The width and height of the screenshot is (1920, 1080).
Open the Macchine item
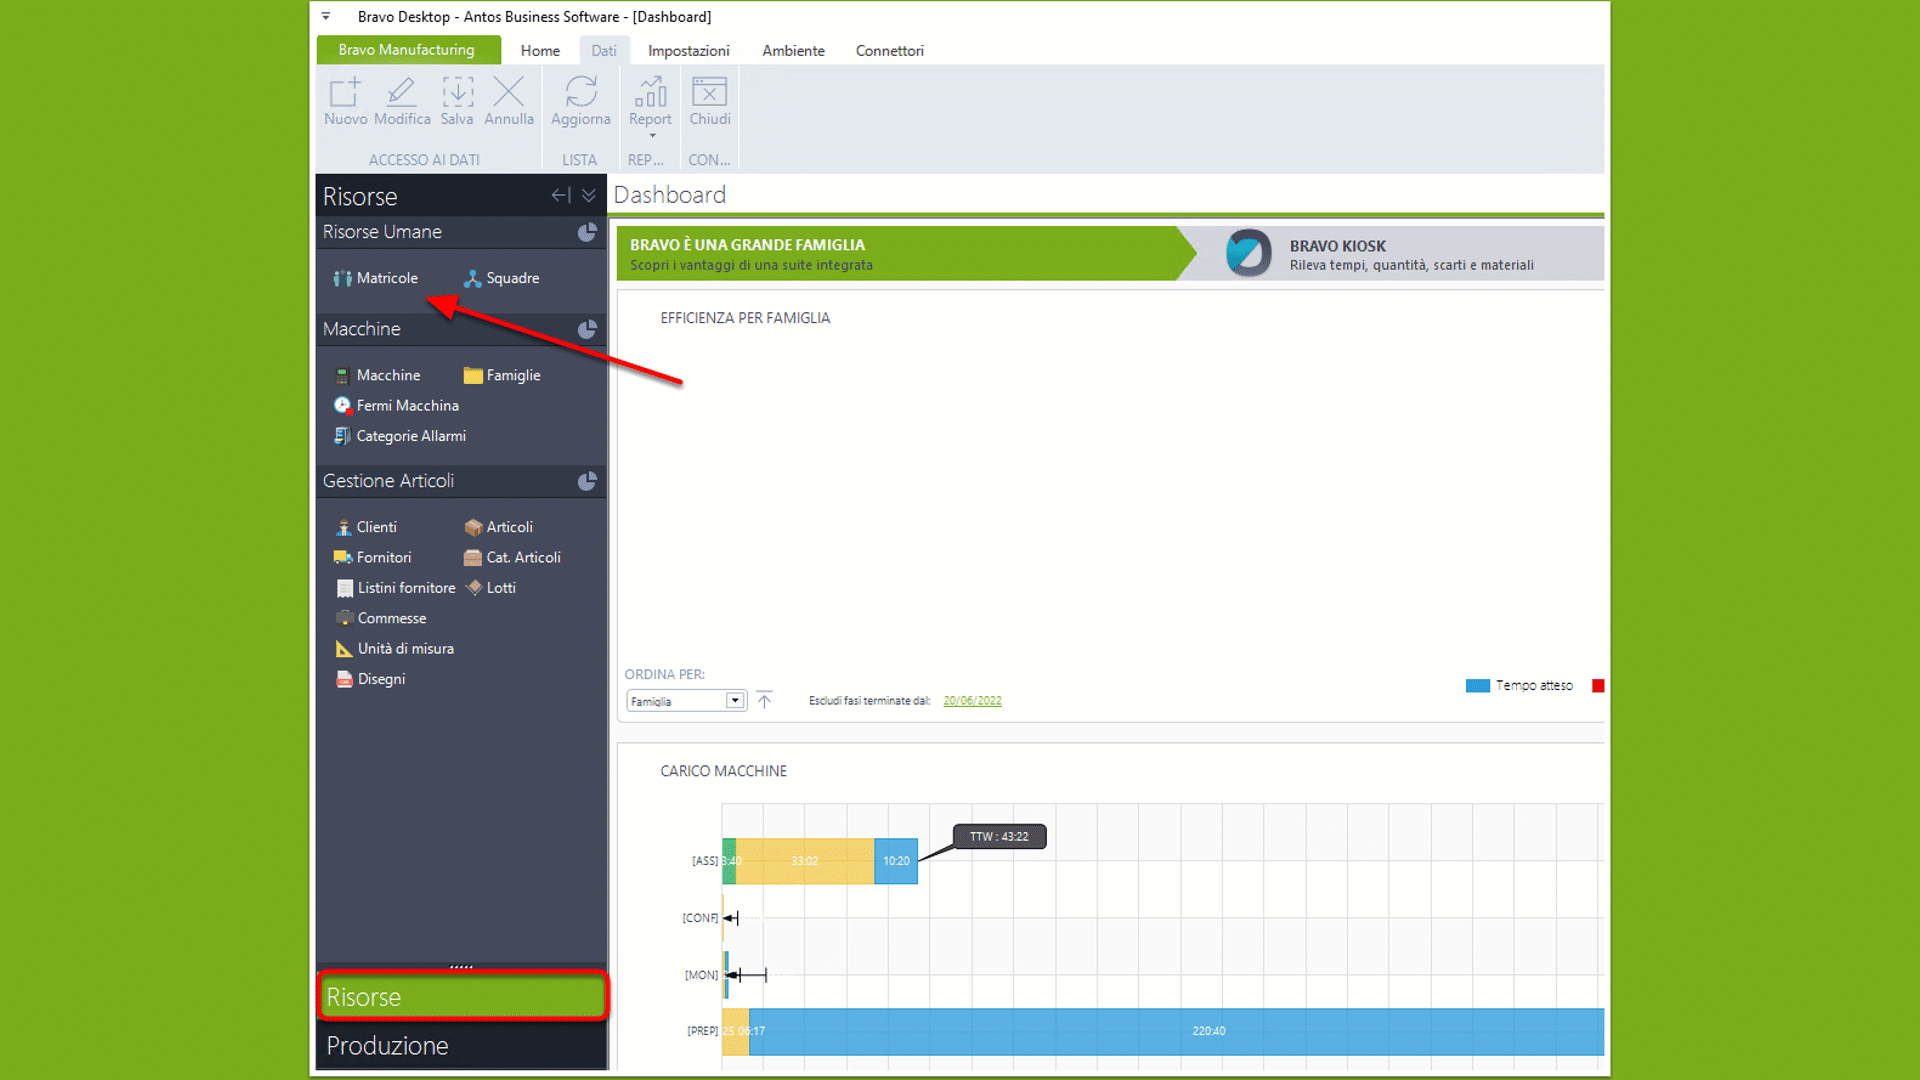point(376,375)
